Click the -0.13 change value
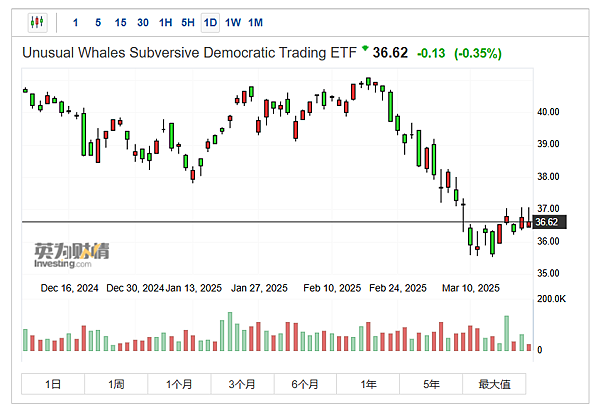Screen dimensions: 600x413 [x=431, y=53]
